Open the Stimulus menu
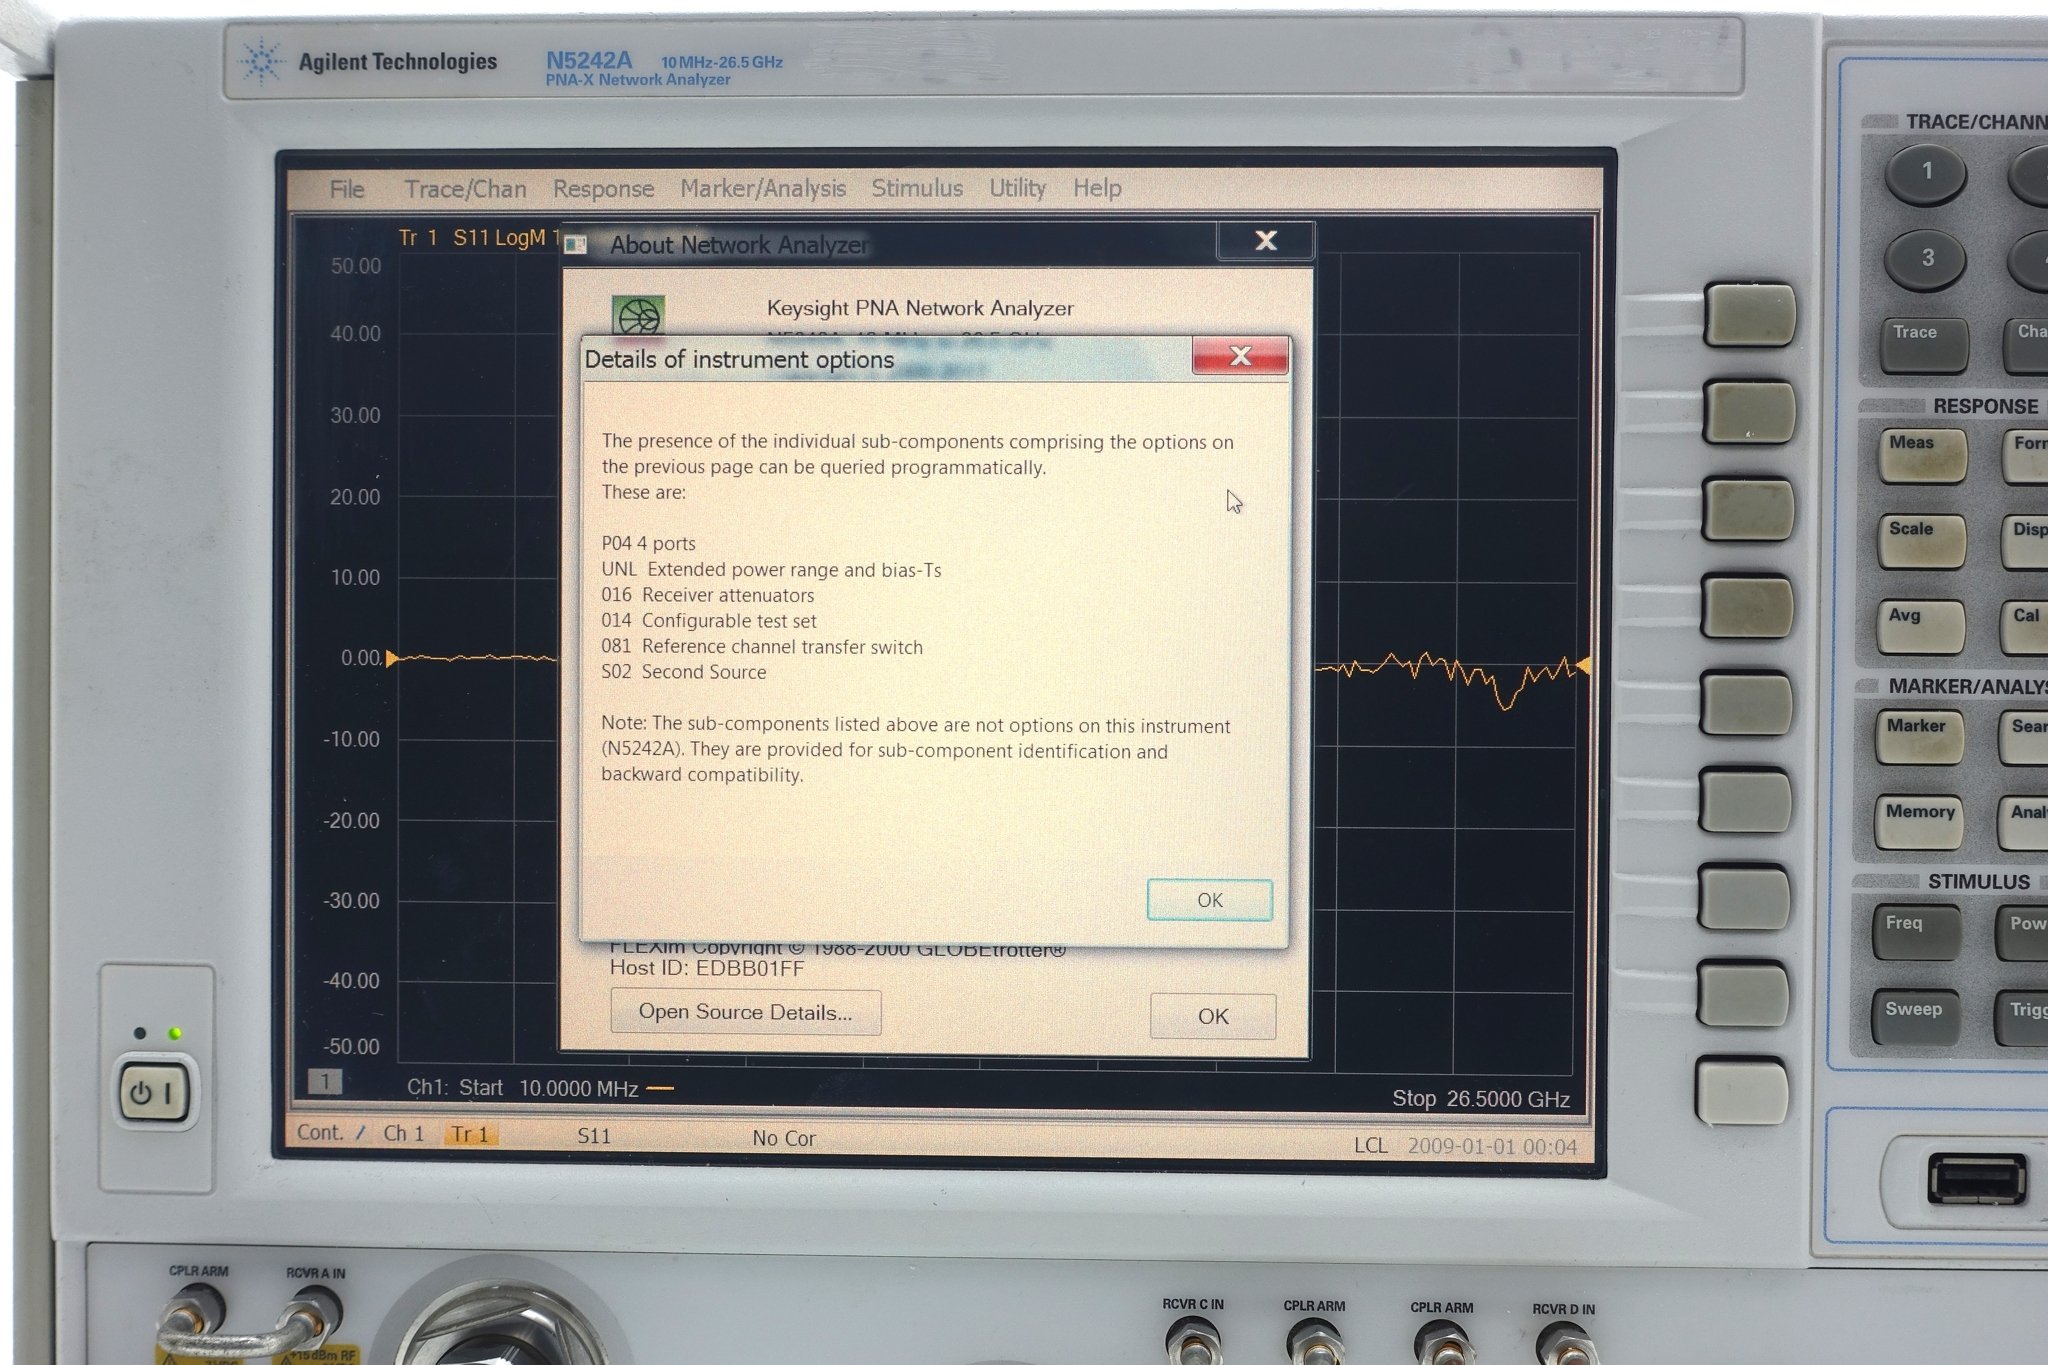The image size is (2048, 1365). click(x=917, y=188)
